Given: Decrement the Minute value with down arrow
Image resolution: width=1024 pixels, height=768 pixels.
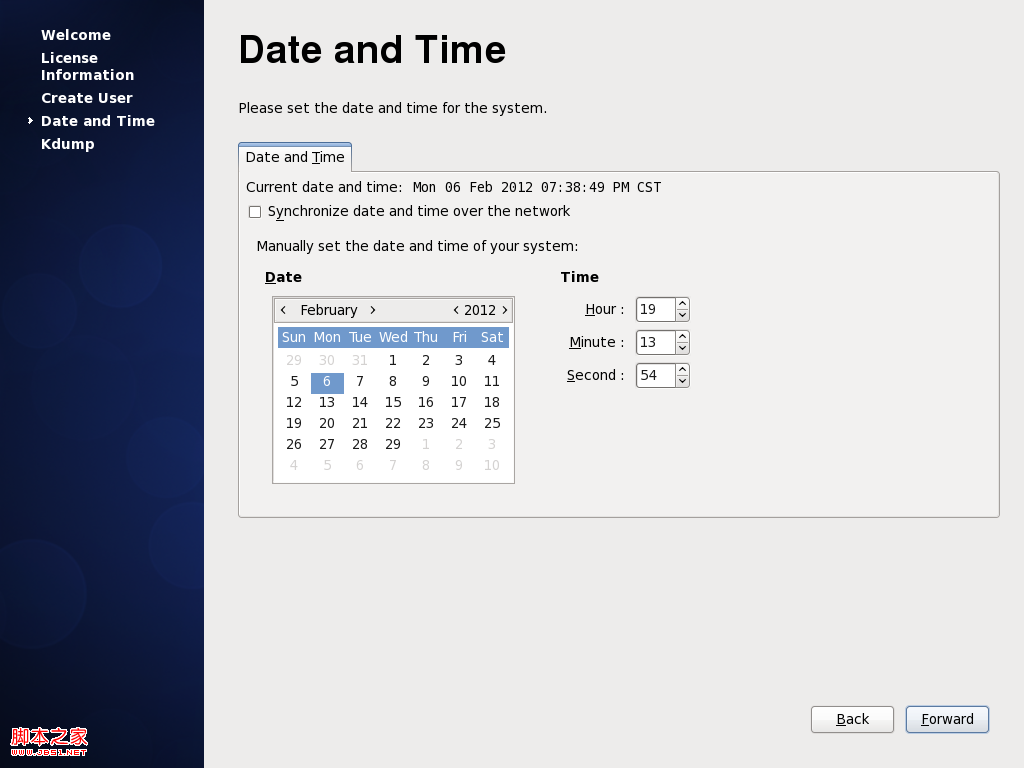Looking at the screenshot, I should tap(681, 348).
